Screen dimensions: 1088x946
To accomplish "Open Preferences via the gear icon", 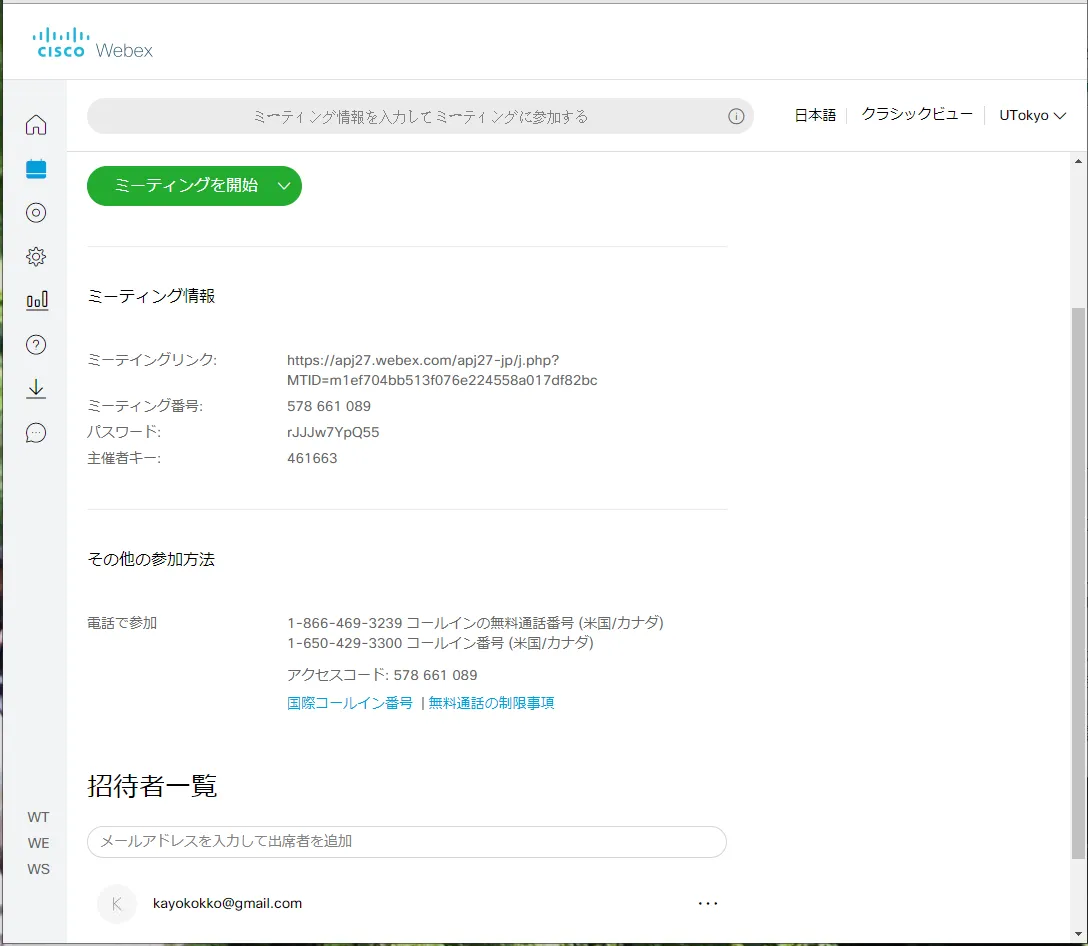I will 36,256.
